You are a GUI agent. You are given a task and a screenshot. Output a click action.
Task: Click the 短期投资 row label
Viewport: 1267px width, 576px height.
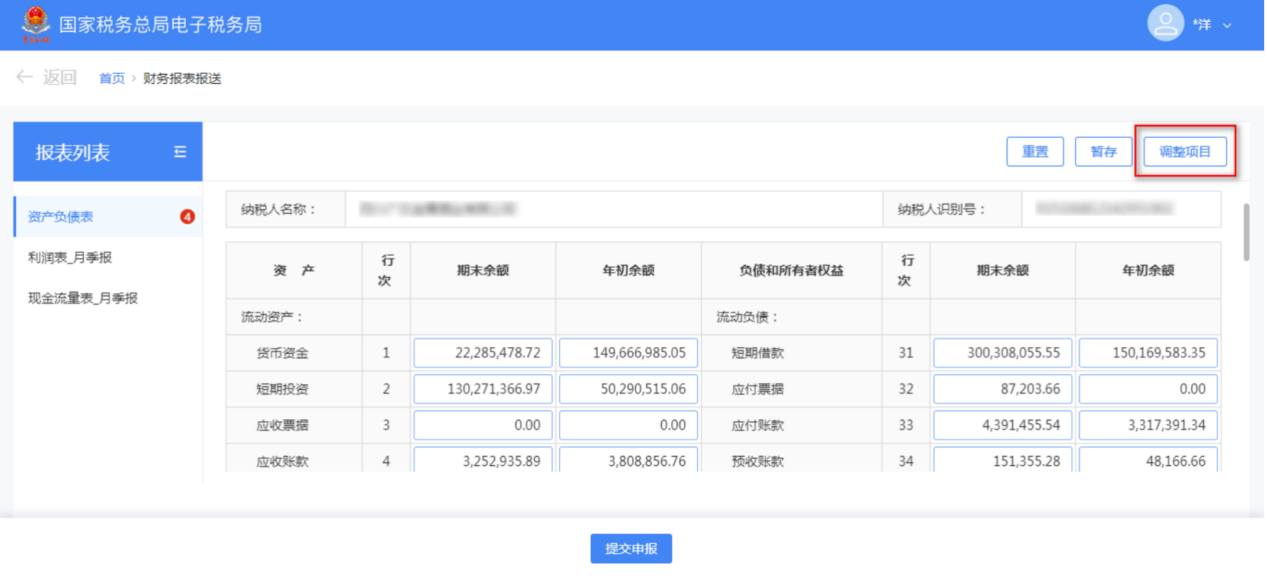(x=282, y=389)
